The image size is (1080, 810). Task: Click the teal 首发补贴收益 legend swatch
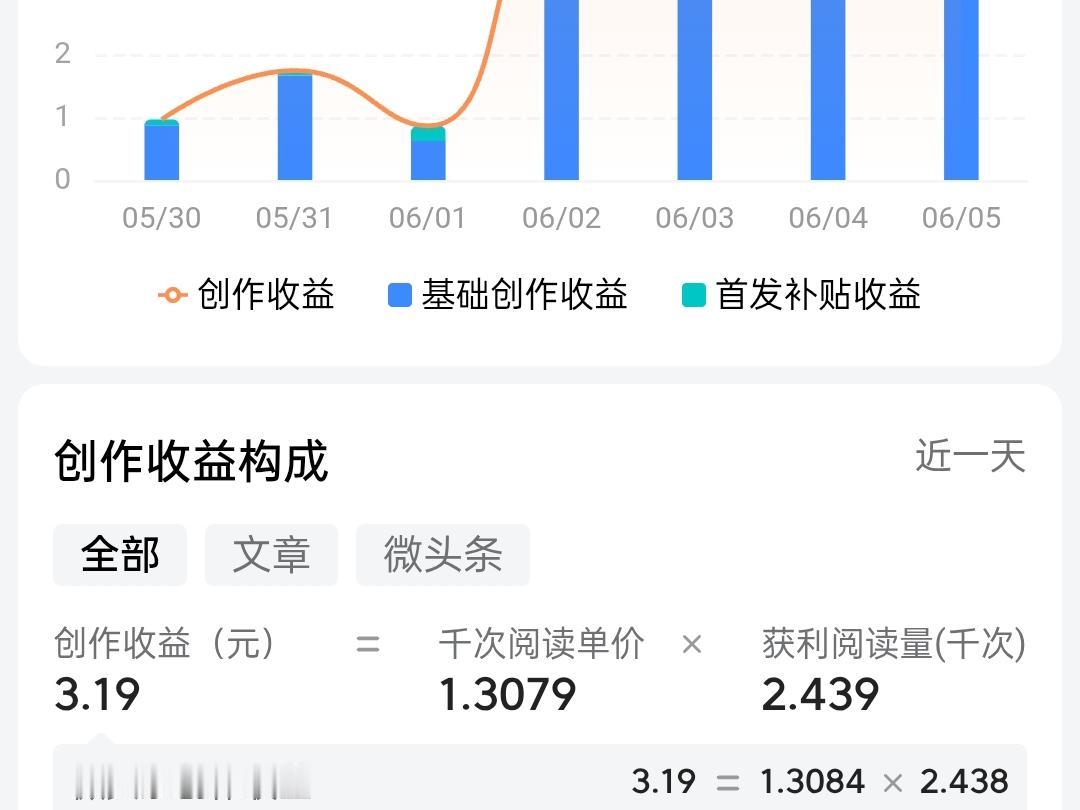tap(694, 295)
